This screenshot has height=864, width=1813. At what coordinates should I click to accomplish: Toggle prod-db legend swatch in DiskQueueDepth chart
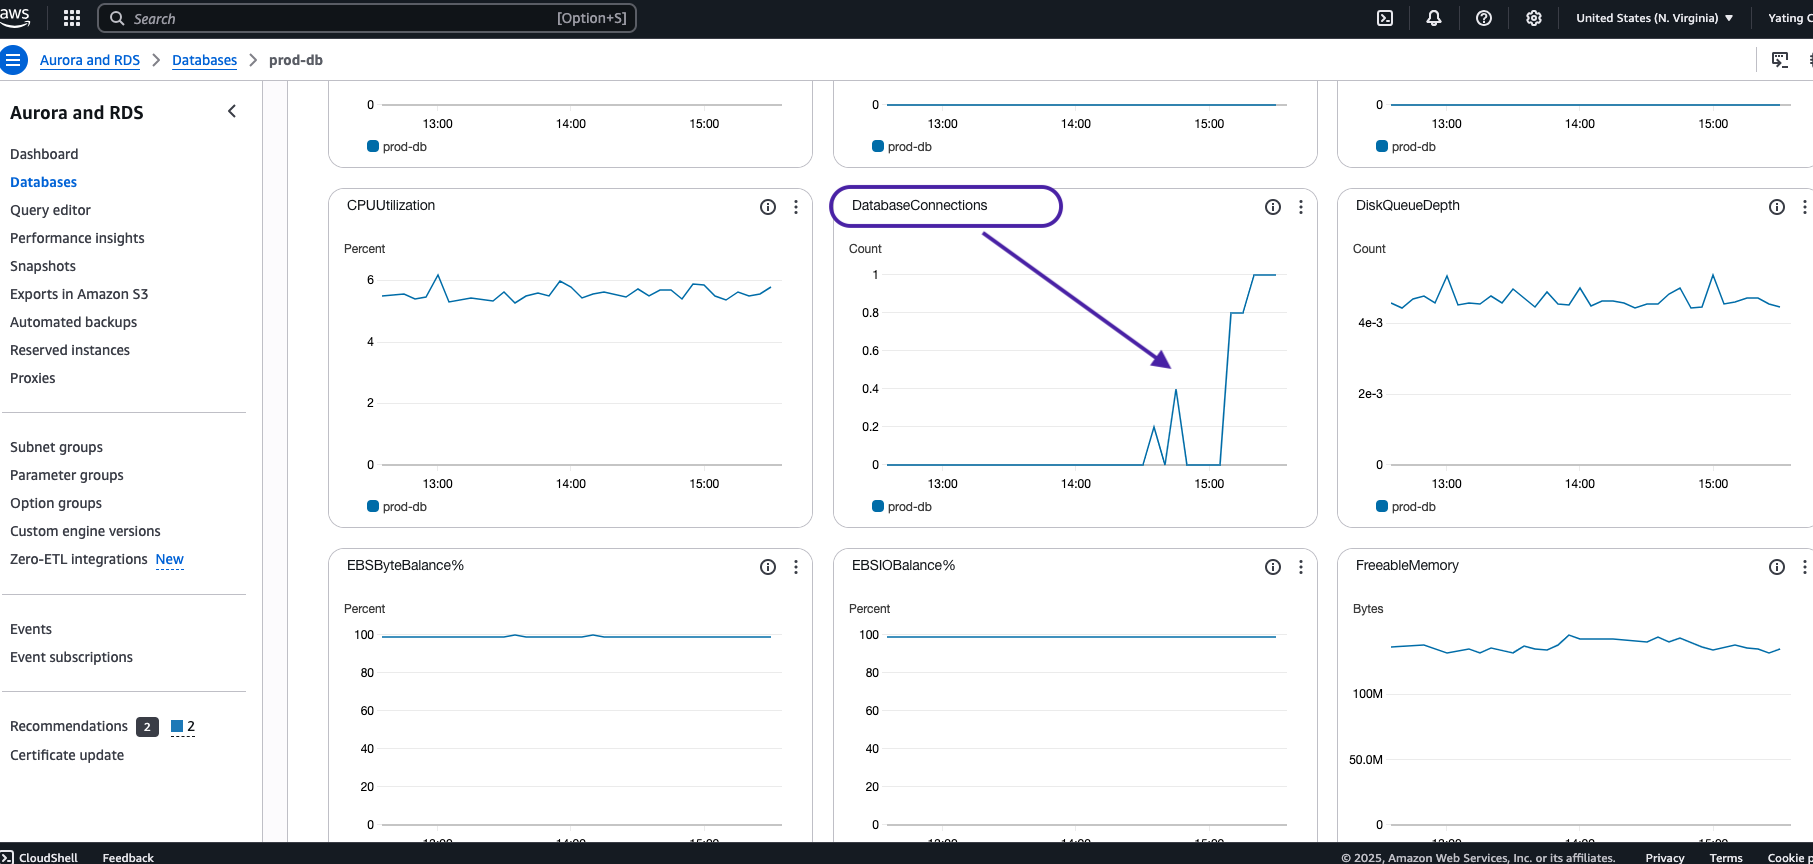[x=1382, y=506]
